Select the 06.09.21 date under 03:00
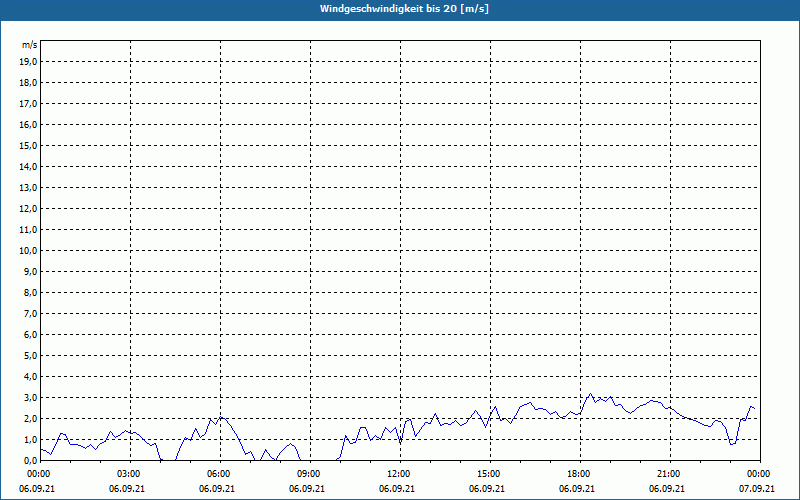Viewport: 800px width, 500px height. (x=127, y=489)
